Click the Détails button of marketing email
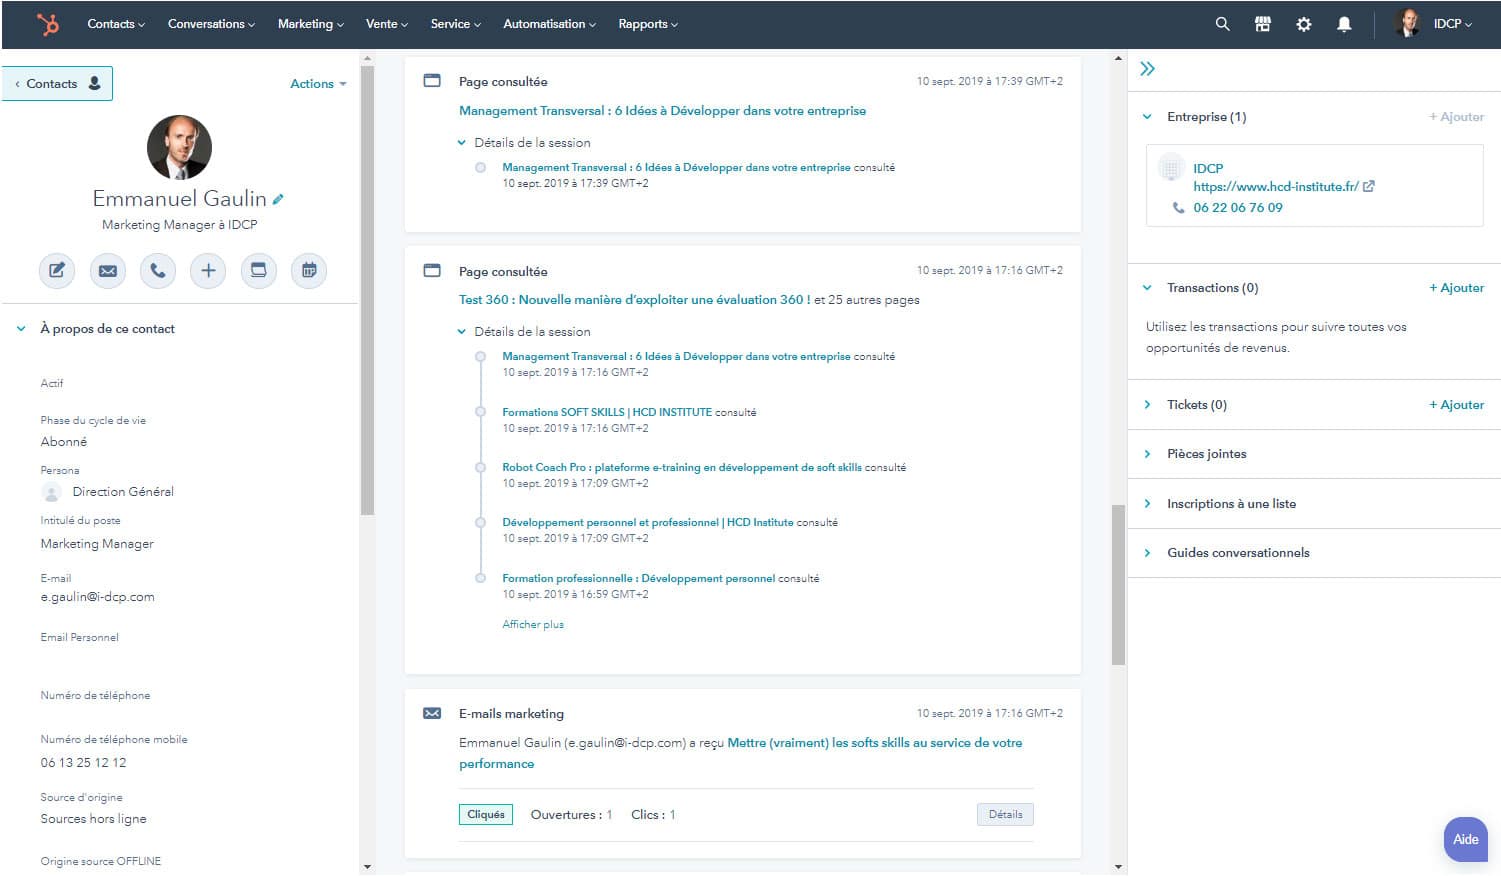This screenshot has height=876, width=1501. 1005,815
